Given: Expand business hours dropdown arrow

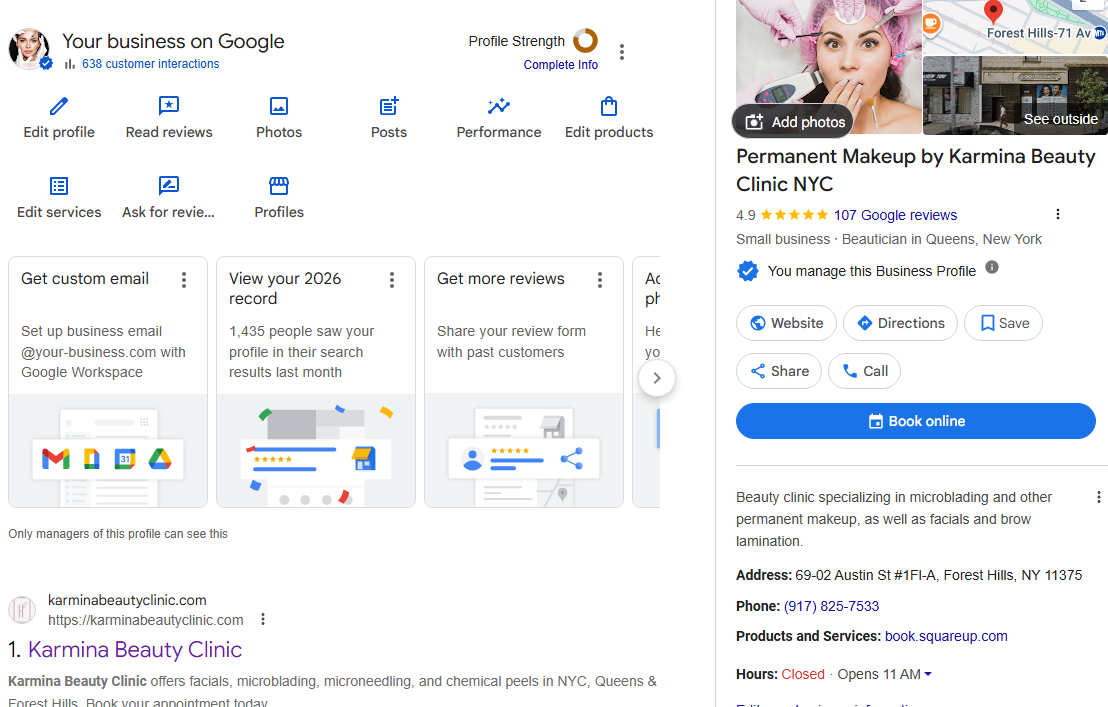Looking at the screenshot, I should pos(928,675).
